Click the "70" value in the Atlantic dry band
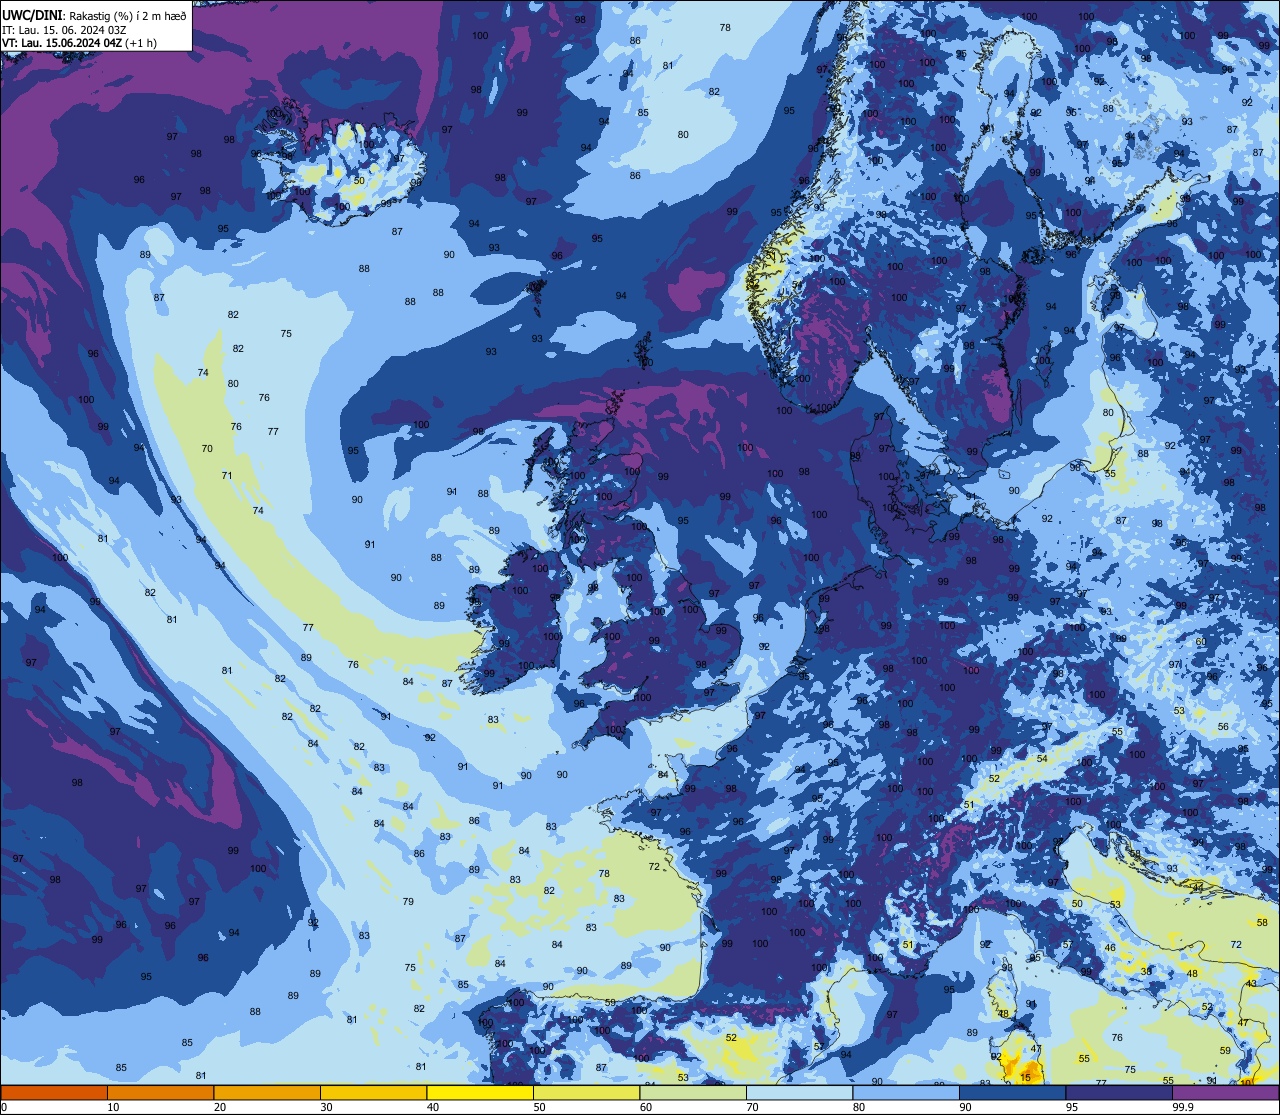The height and width of the screenshot is (1115, 1280). click(207, 449)
